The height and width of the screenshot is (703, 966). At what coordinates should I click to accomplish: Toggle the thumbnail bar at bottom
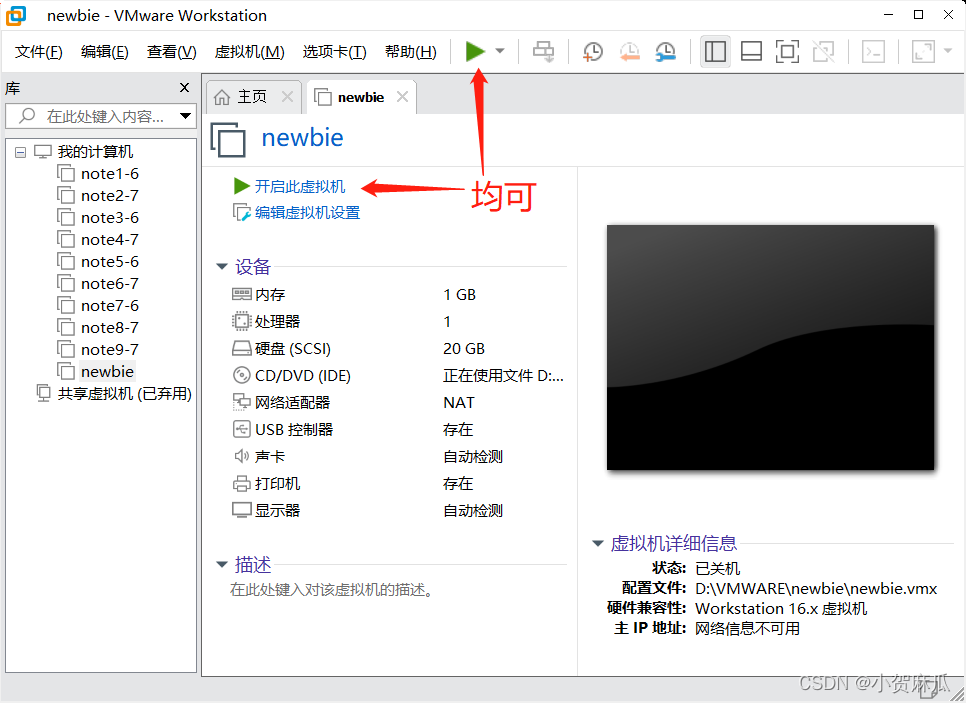coord(751,51)
